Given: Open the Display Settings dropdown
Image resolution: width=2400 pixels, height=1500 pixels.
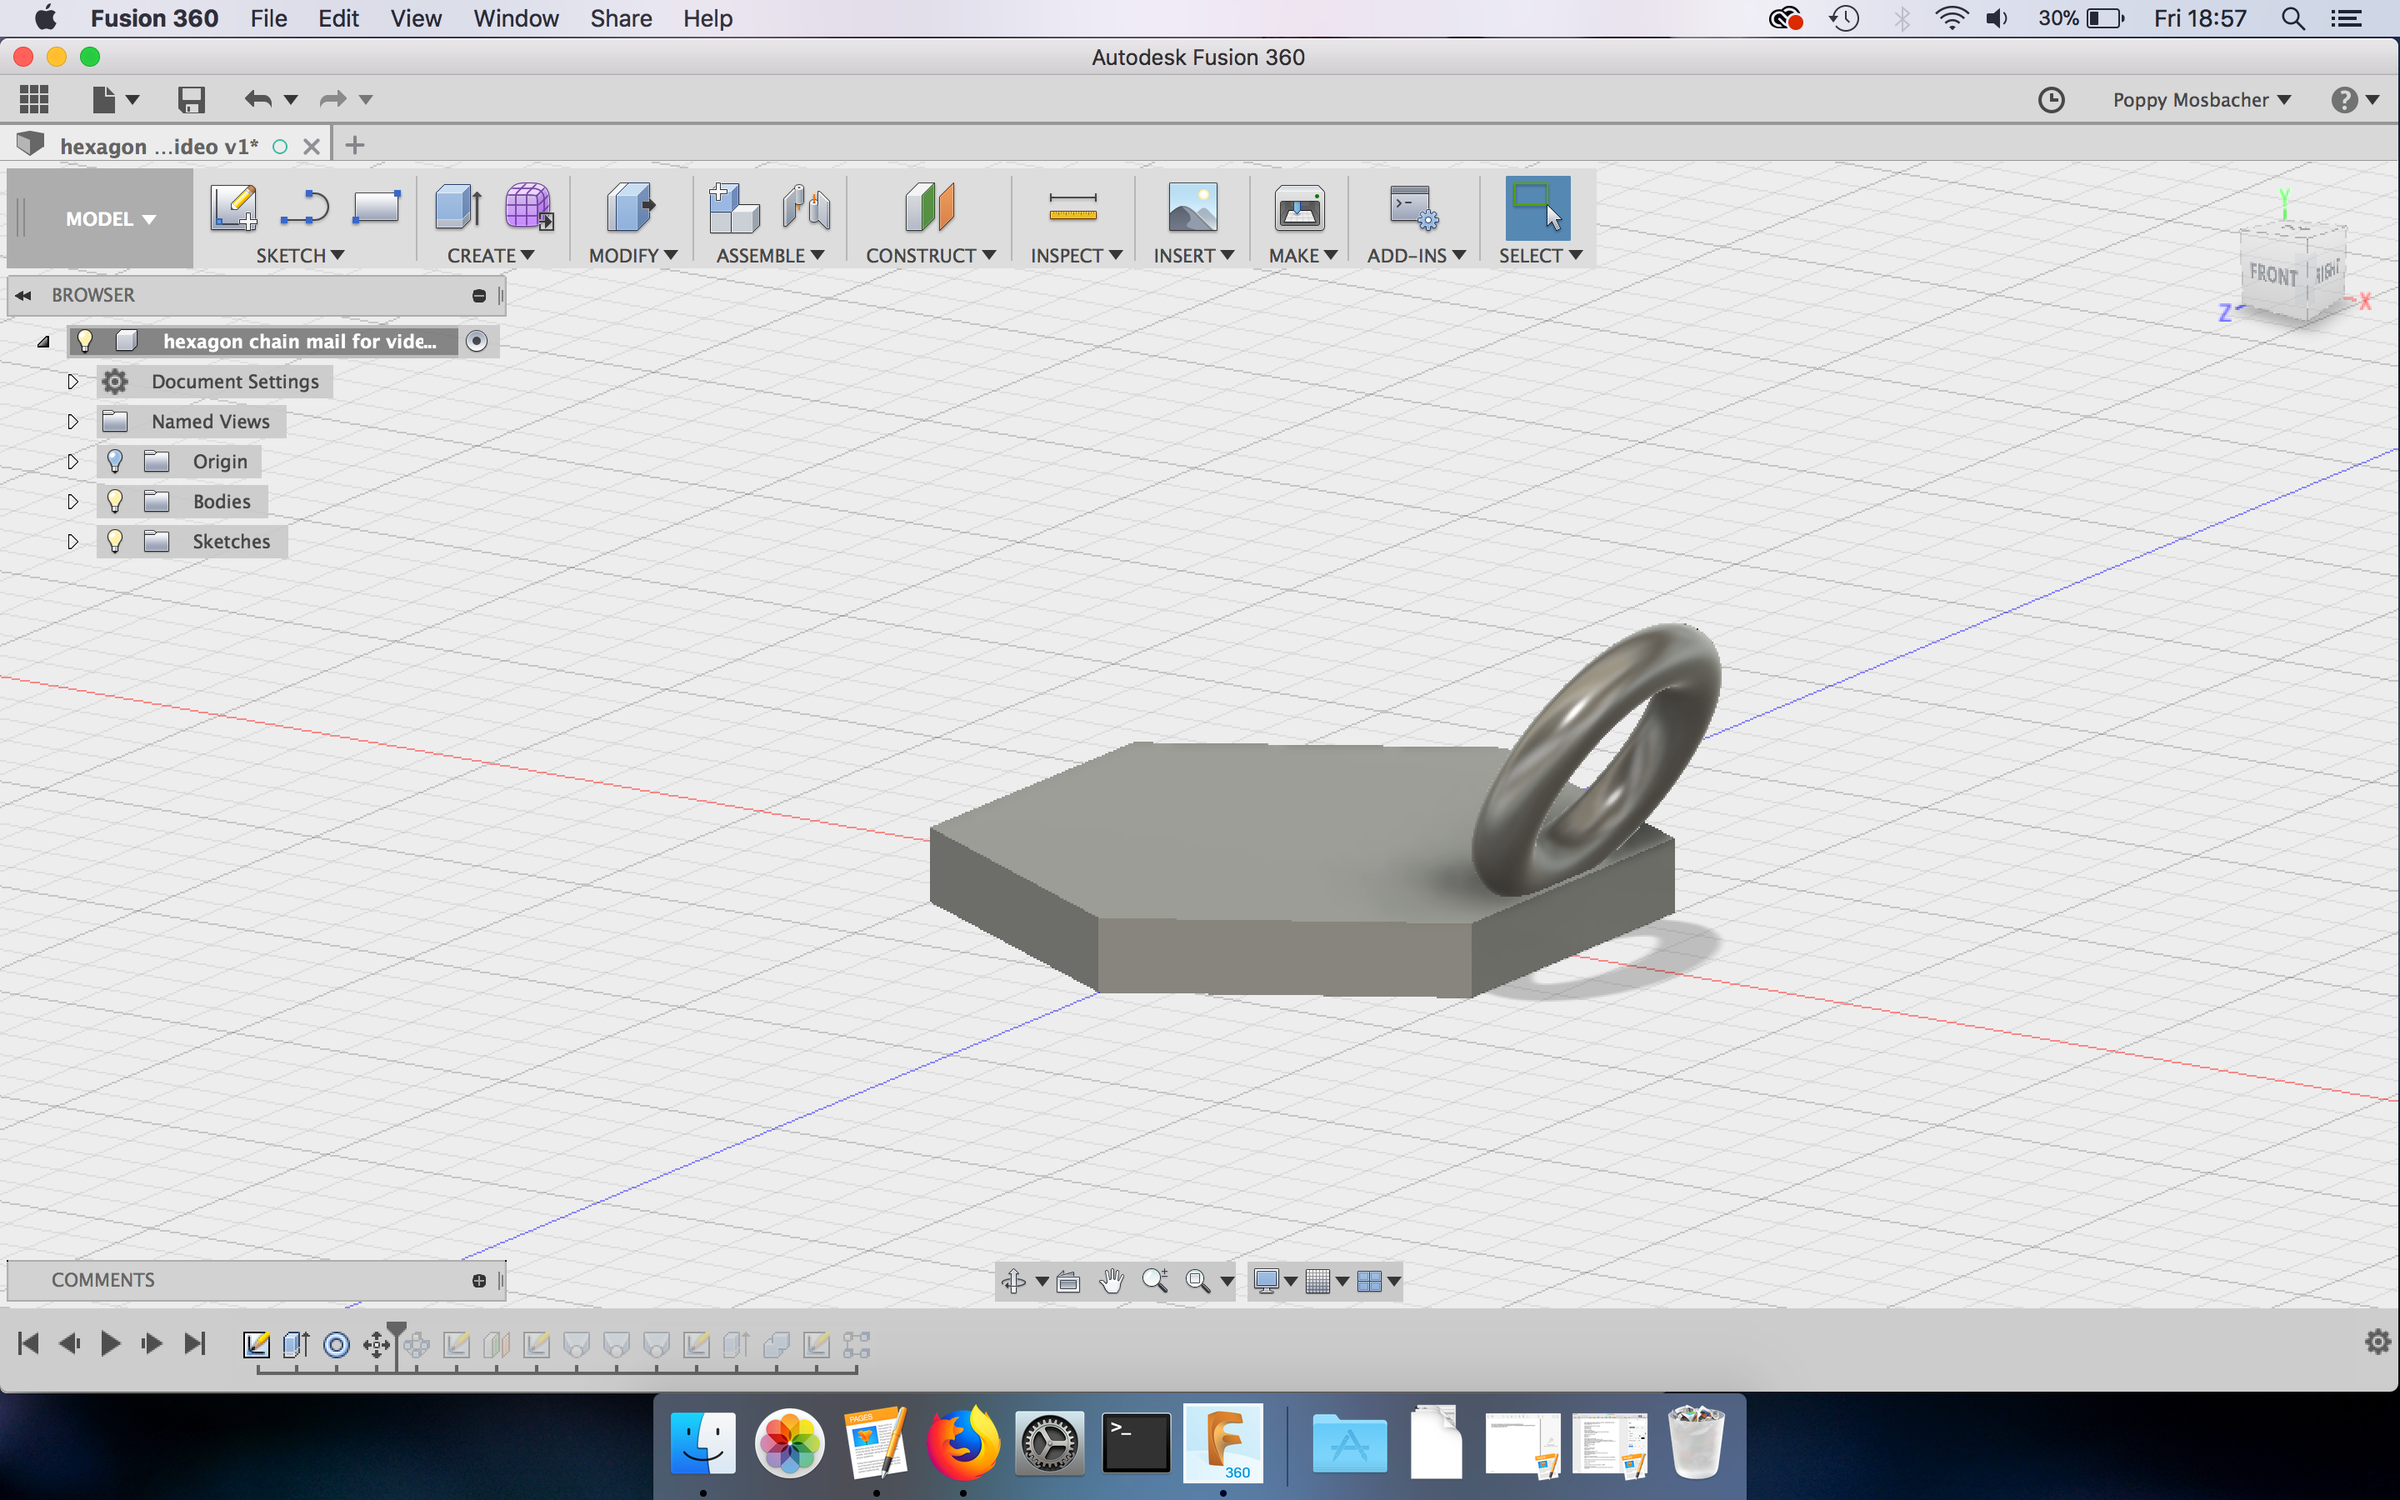Looking at the screenshot, I should tap(1274, 1281).
